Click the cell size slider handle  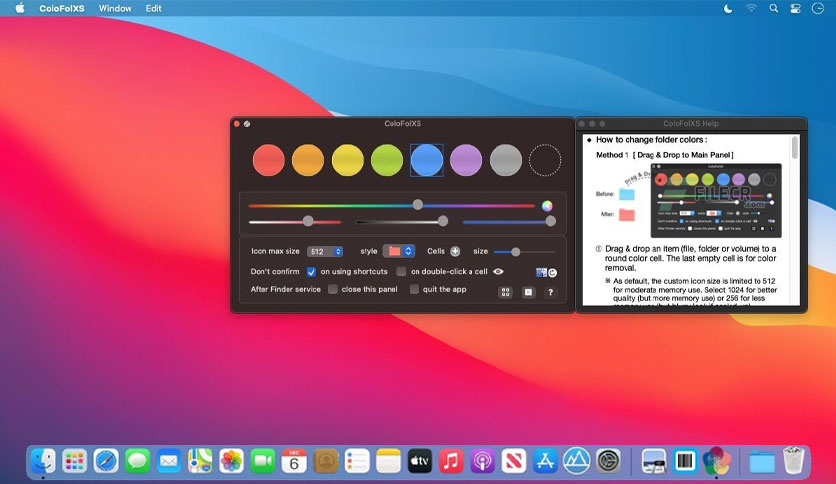516,252
